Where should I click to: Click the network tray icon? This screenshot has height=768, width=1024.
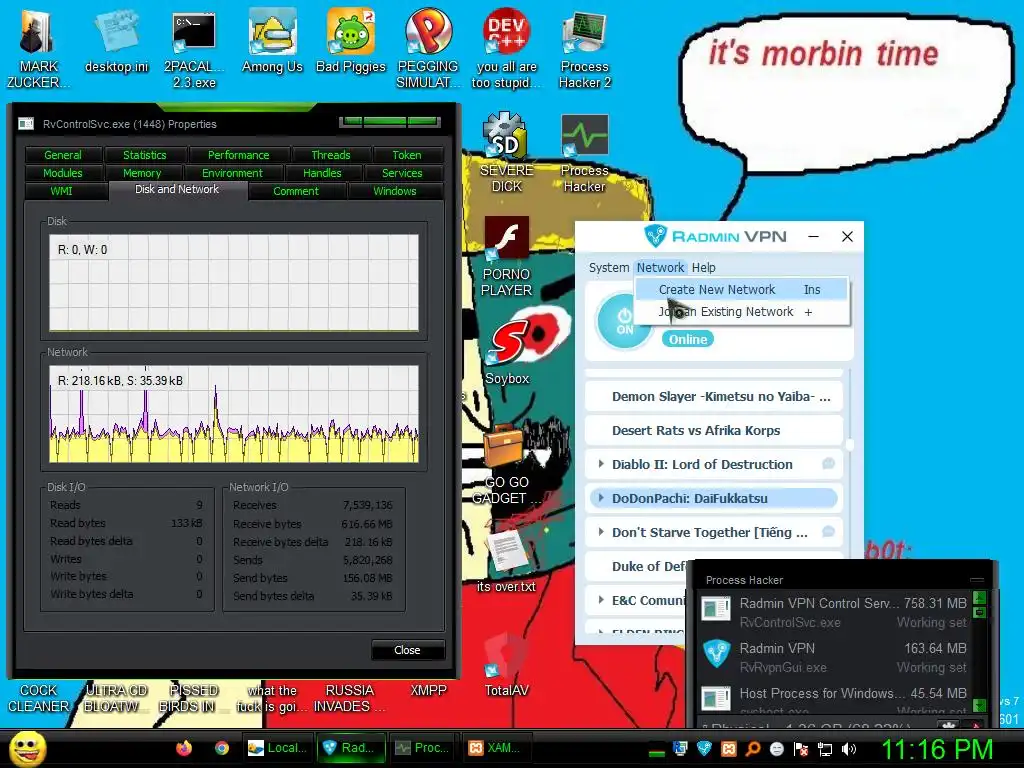tap(825, 749)
